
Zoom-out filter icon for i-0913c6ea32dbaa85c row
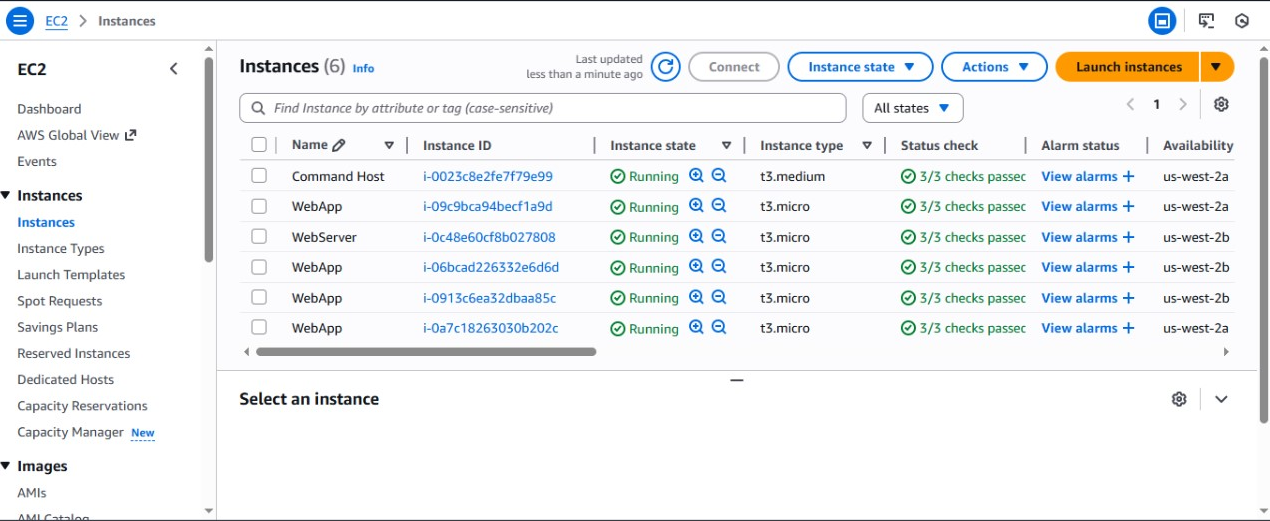pos(719,298)
